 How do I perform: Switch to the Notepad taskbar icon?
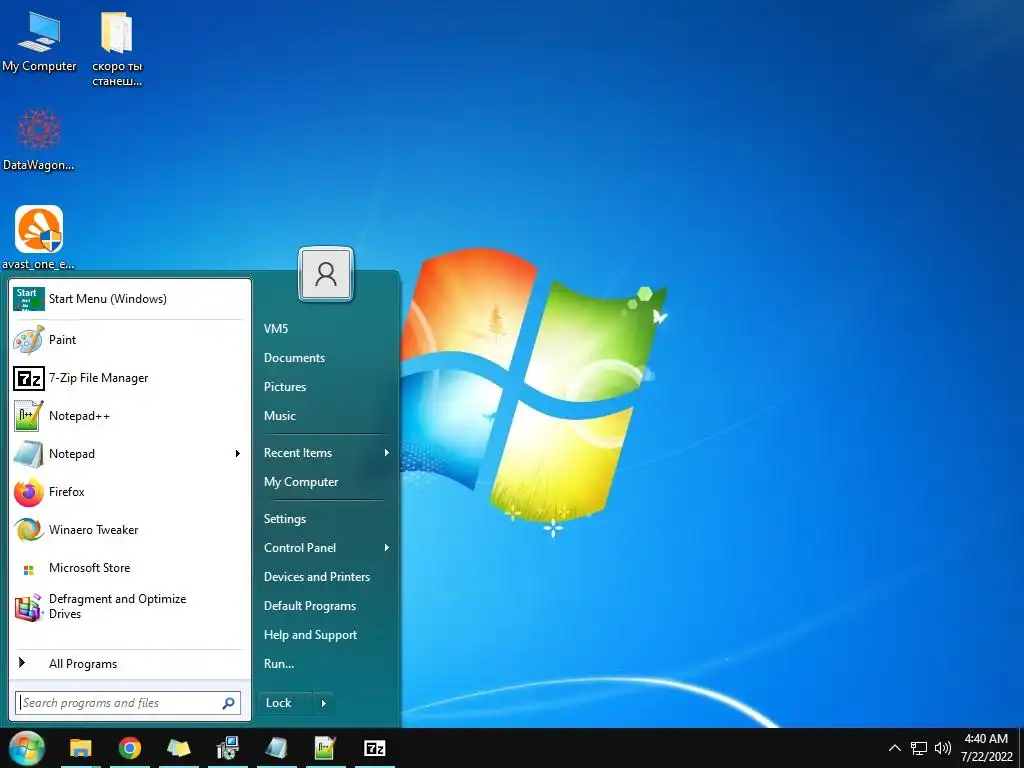(277, 748)
